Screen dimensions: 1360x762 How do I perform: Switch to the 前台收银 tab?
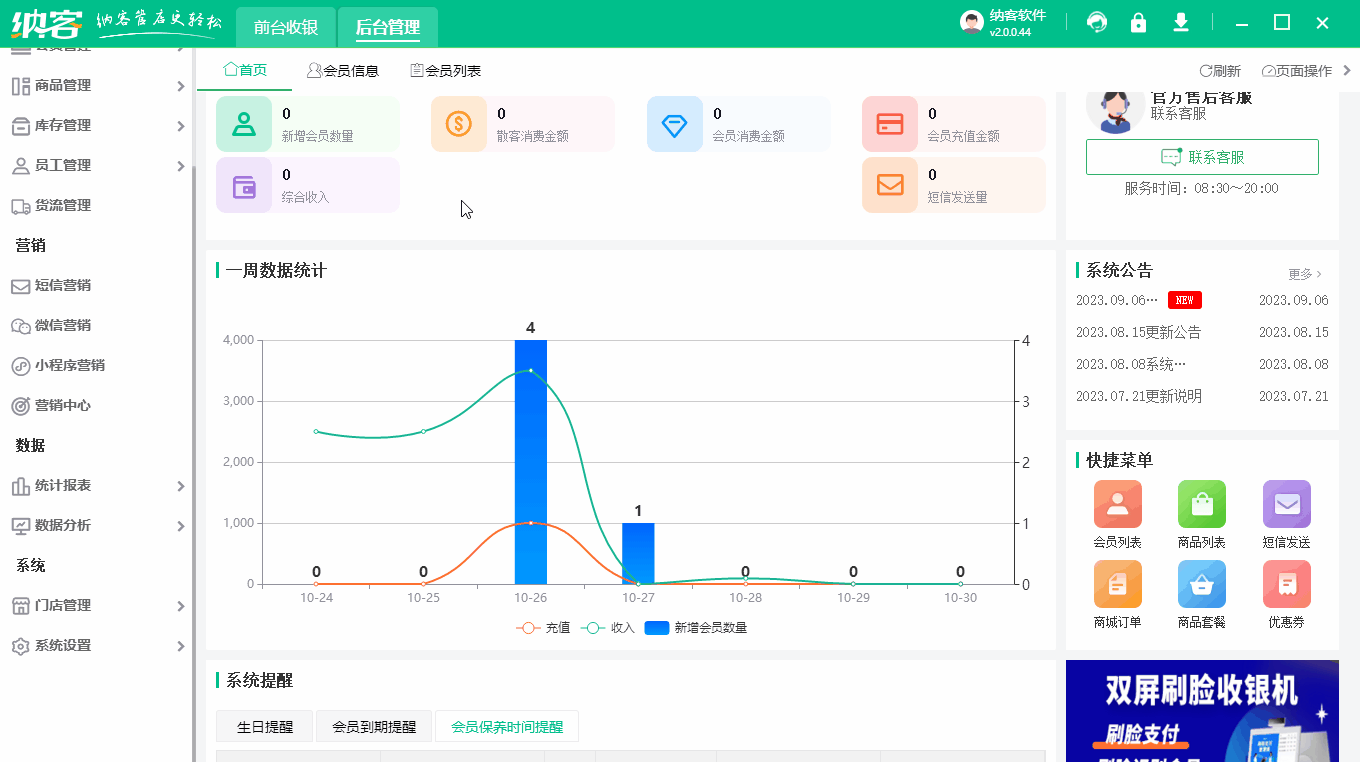pos(284,27)
